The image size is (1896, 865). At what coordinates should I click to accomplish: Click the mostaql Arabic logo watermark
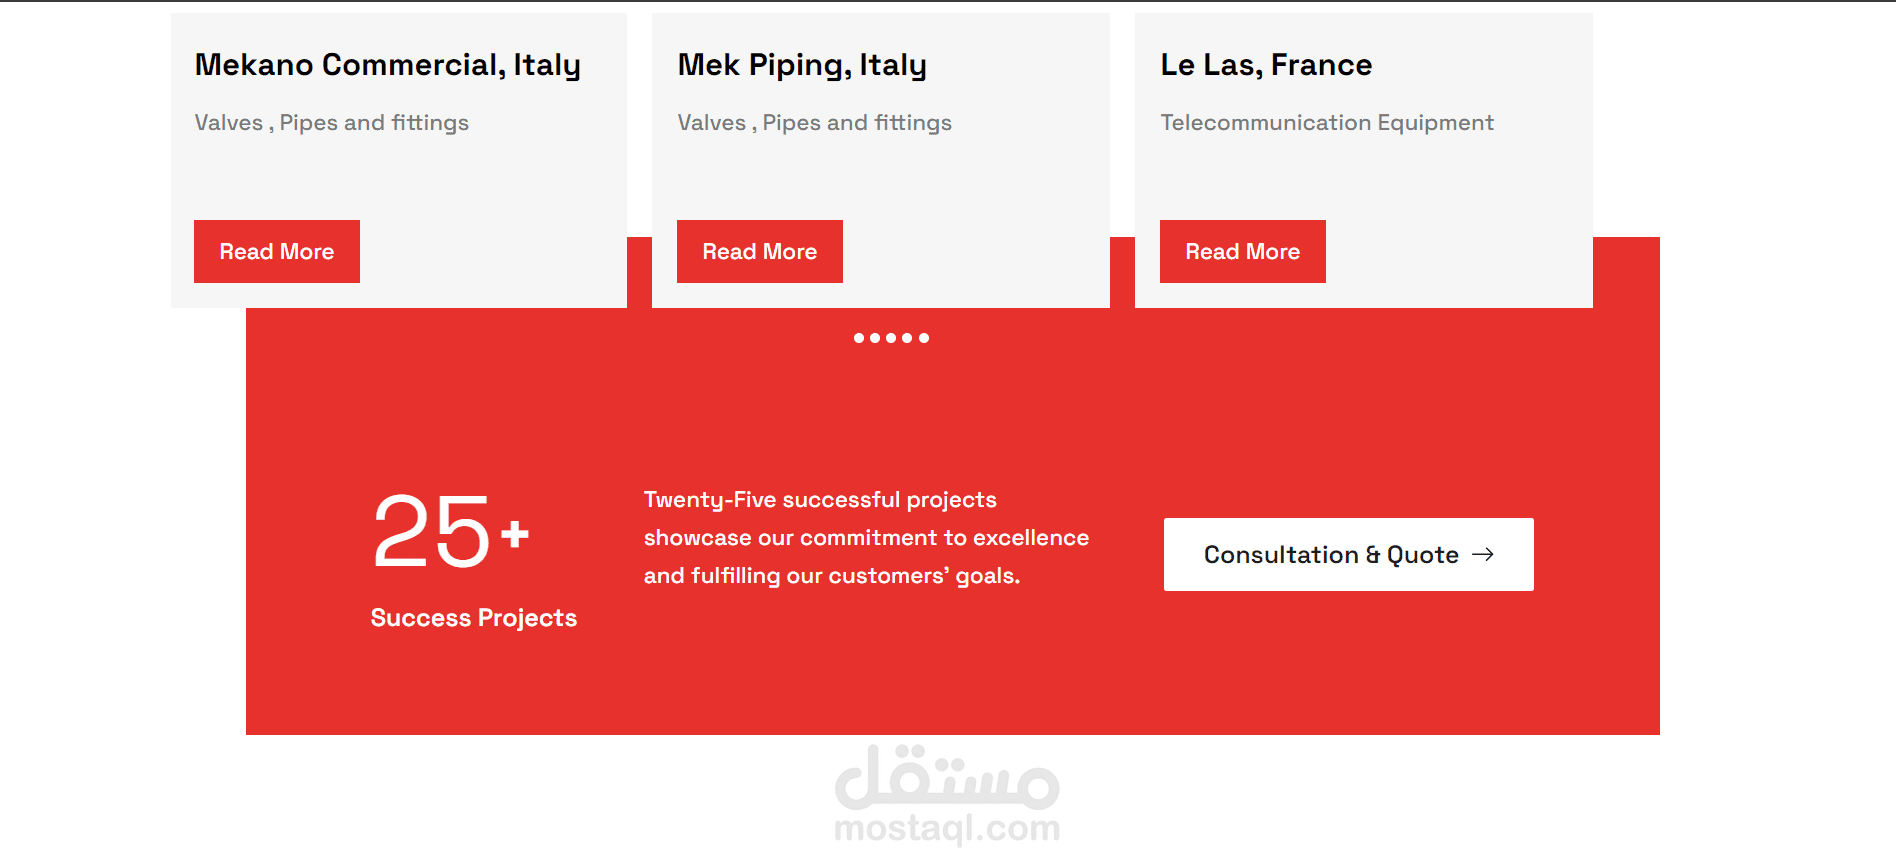947,778
